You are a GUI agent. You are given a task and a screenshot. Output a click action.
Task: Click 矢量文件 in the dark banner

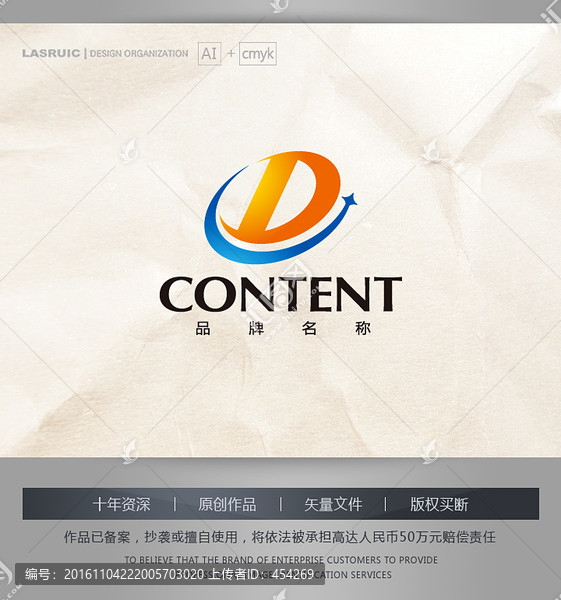(x=333, y=504)
